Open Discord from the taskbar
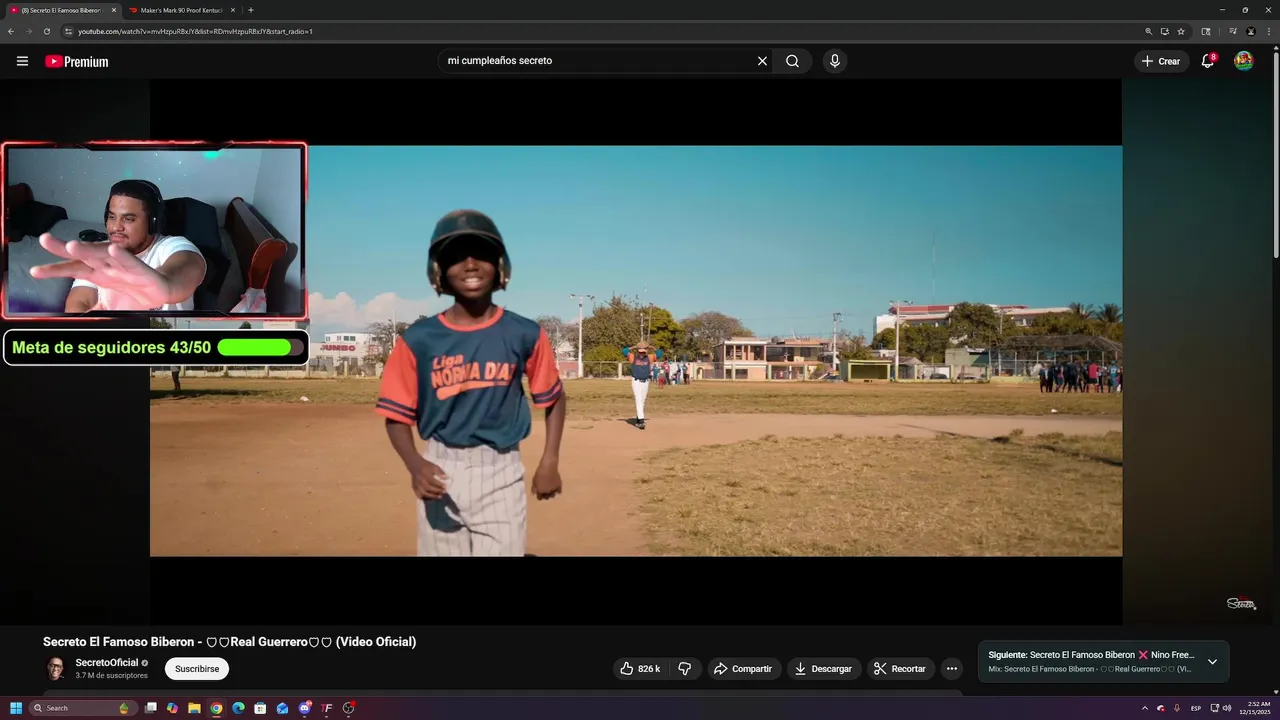This screenshot has height=720, width=1280. click(304, 708)
